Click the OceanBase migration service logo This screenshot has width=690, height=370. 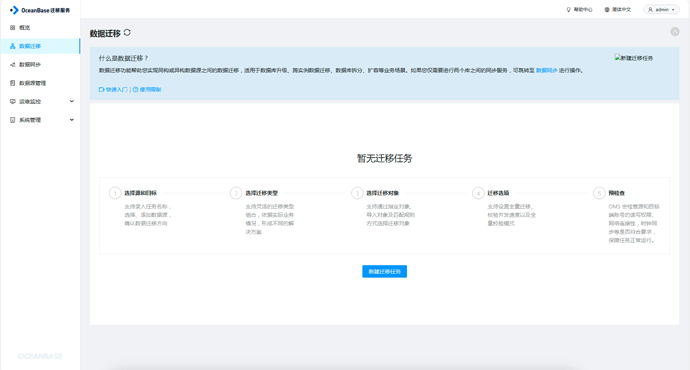pos(40,10)
